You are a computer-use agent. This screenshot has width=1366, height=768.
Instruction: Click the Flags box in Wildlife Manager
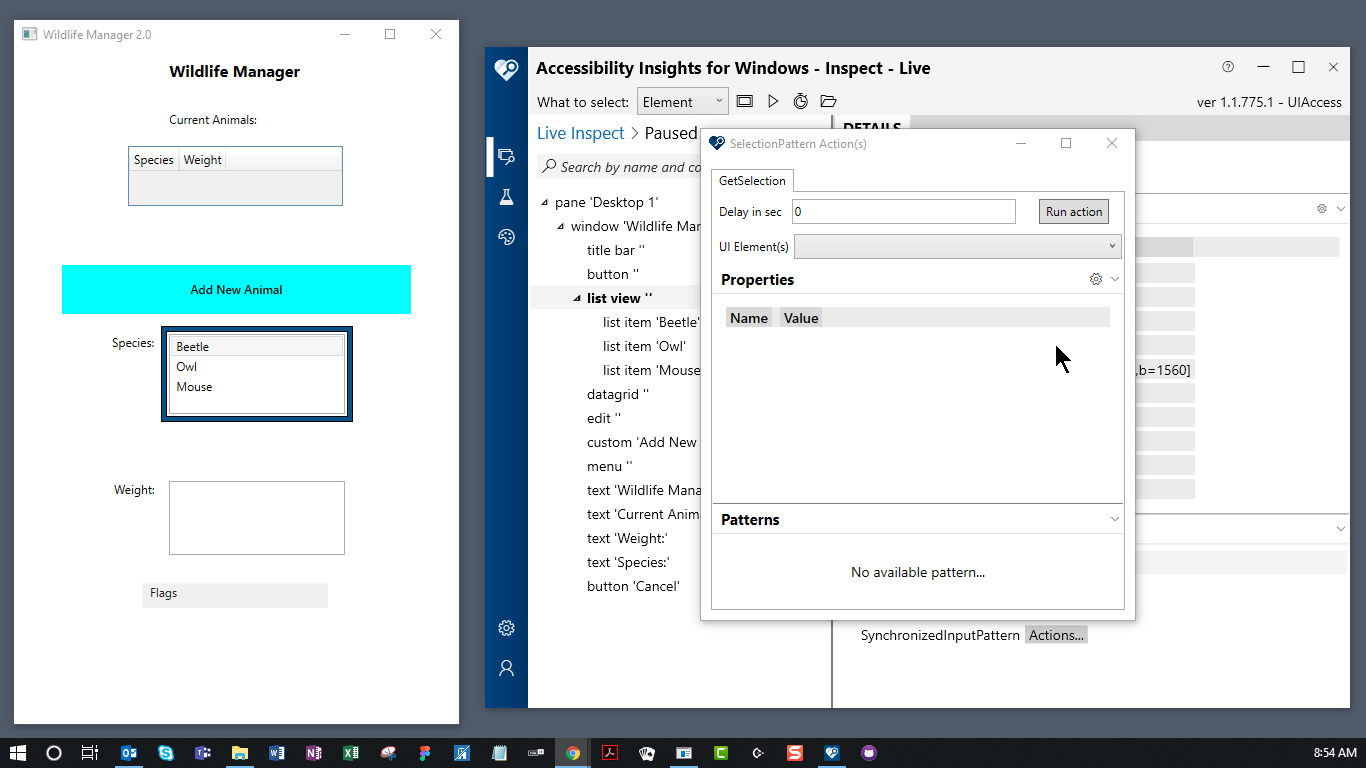point(235,595)
